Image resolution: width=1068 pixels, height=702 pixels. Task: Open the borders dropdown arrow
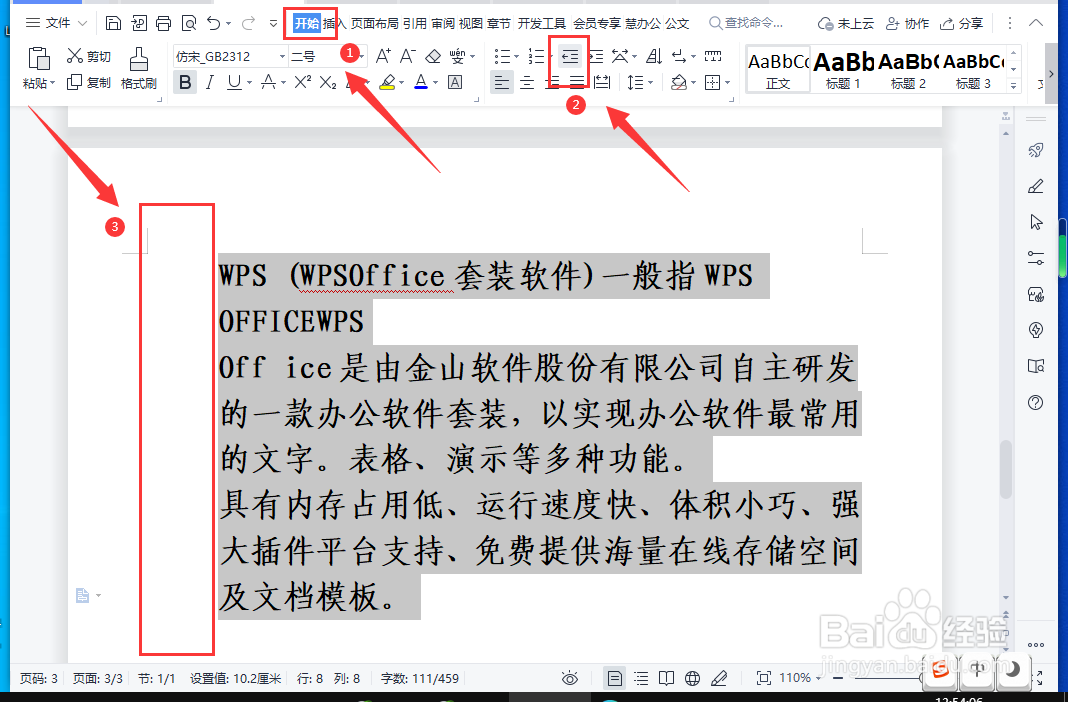[x=728, y=83]
